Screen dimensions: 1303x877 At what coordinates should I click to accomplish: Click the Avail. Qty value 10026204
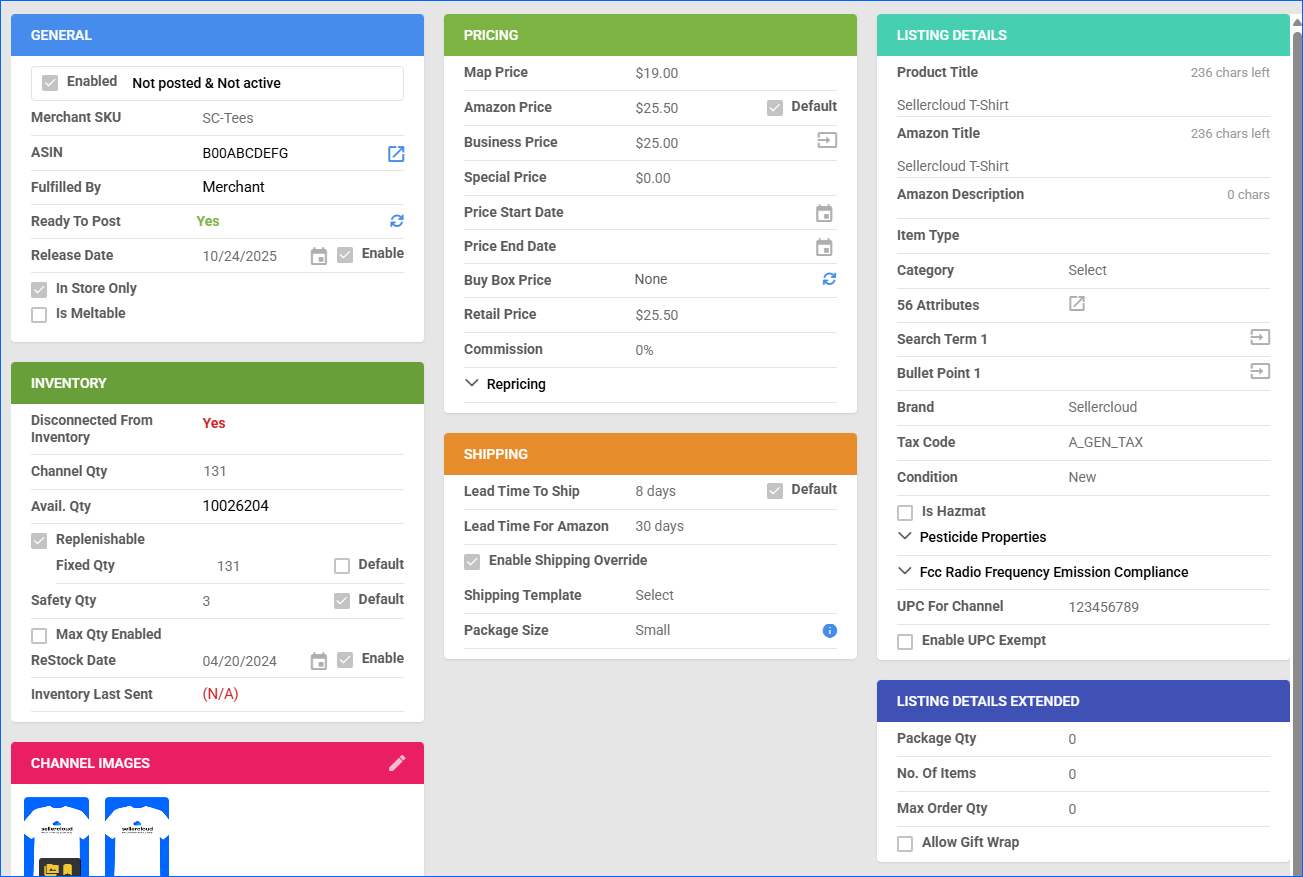tap(235, 506)
